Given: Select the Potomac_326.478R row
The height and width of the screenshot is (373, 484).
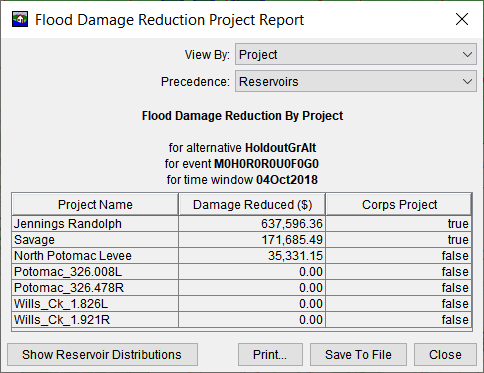Looking at the screenshot, I should [242, 288].
